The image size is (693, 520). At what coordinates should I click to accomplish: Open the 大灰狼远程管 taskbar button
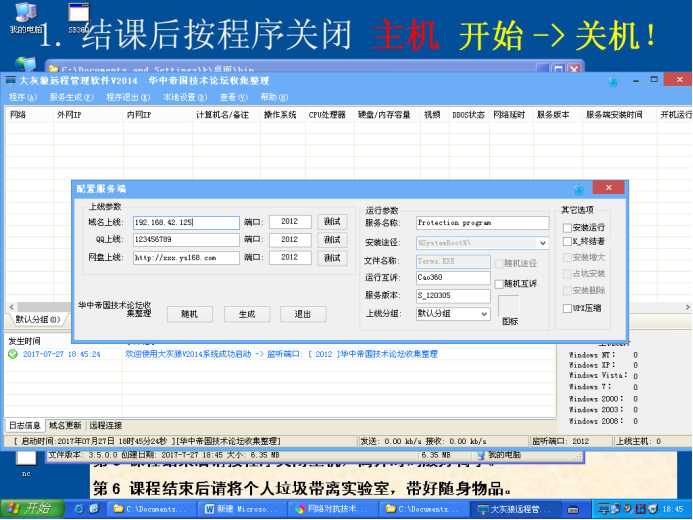pos(515,509)
